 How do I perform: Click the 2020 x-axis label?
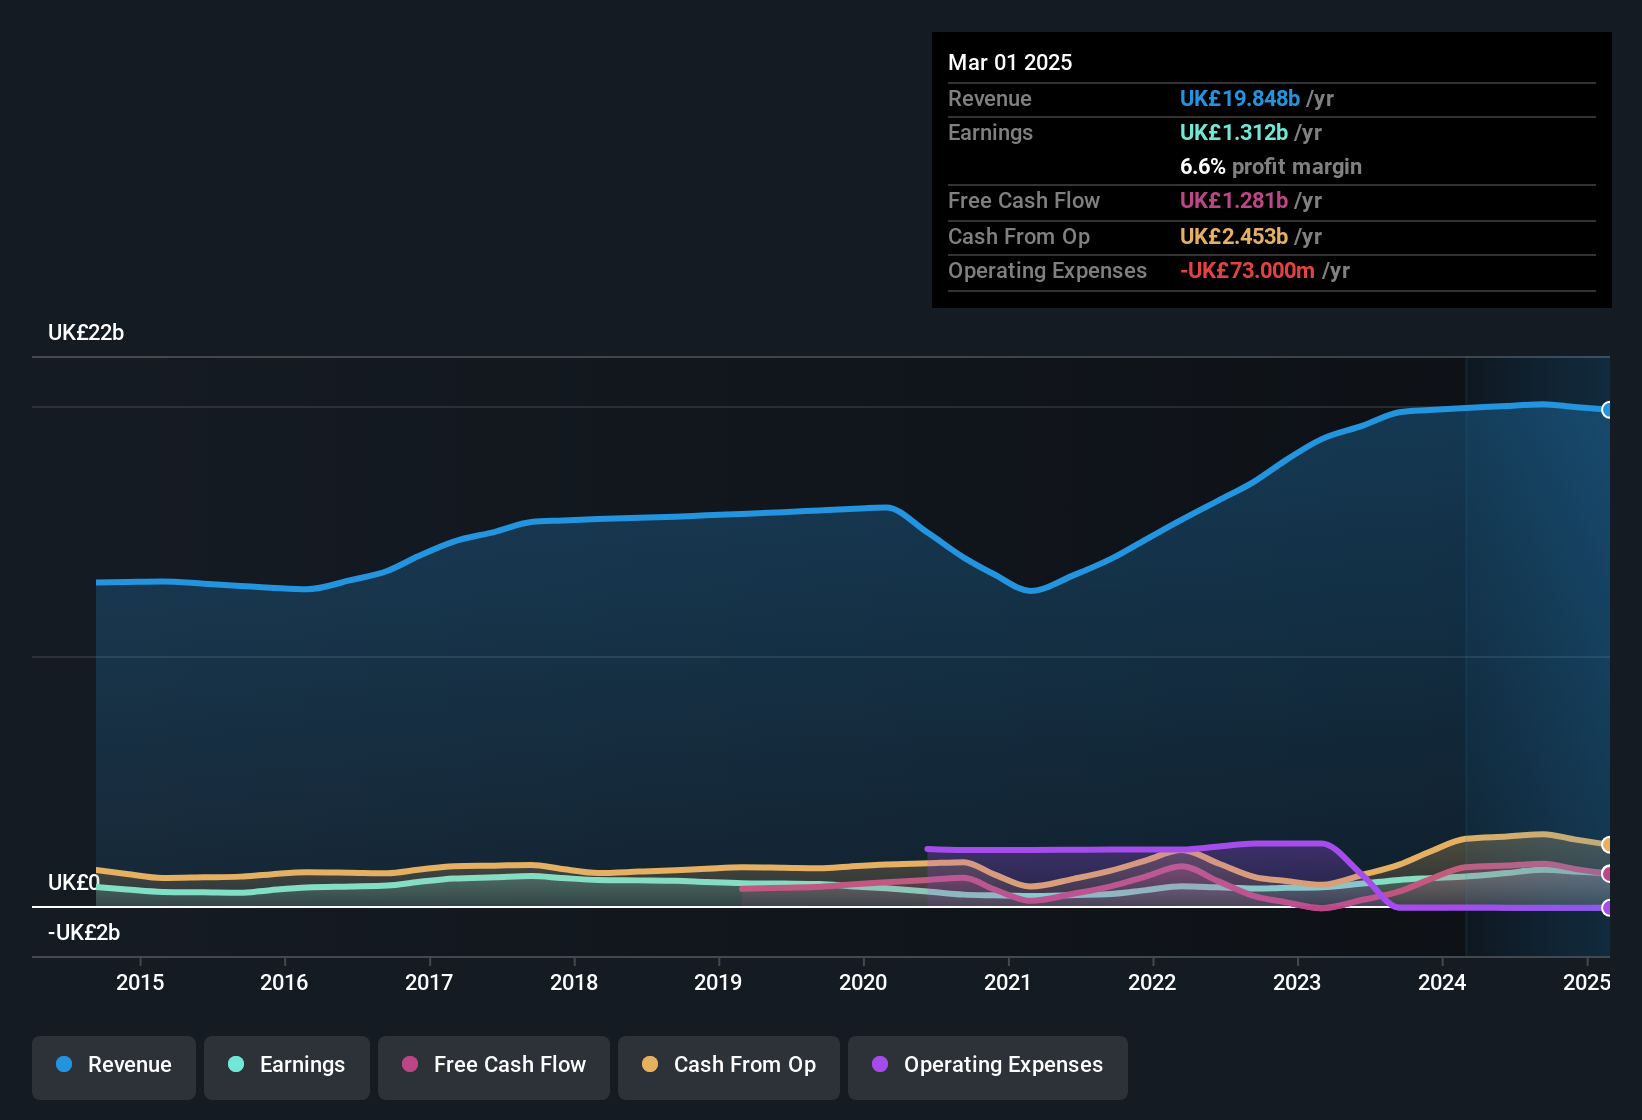tap(863, 983)
